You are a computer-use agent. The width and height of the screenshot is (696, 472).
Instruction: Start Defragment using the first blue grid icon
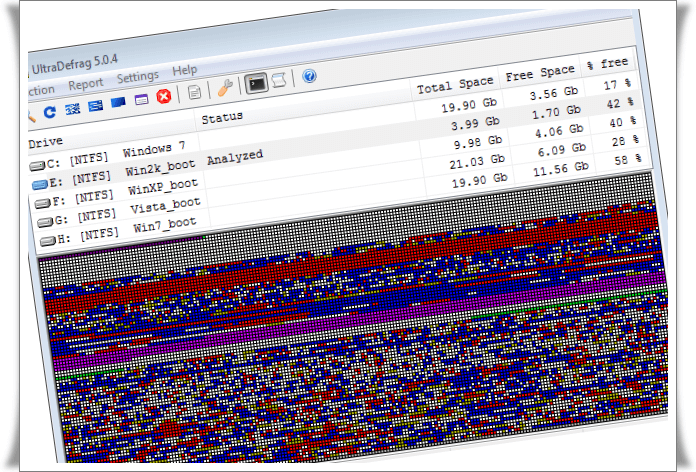(73, 109)
